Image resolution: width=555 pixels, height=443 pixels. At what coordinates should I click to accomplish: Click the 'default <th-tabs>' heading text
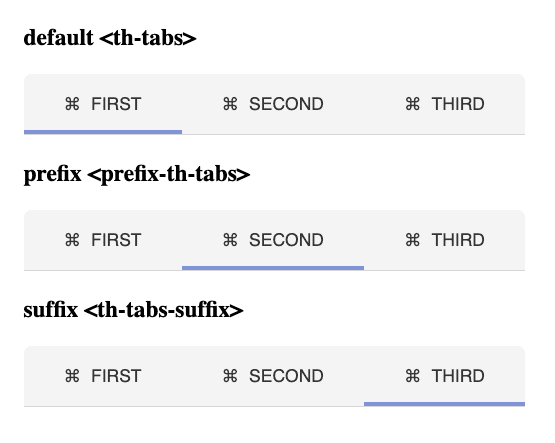pos(110,38)
